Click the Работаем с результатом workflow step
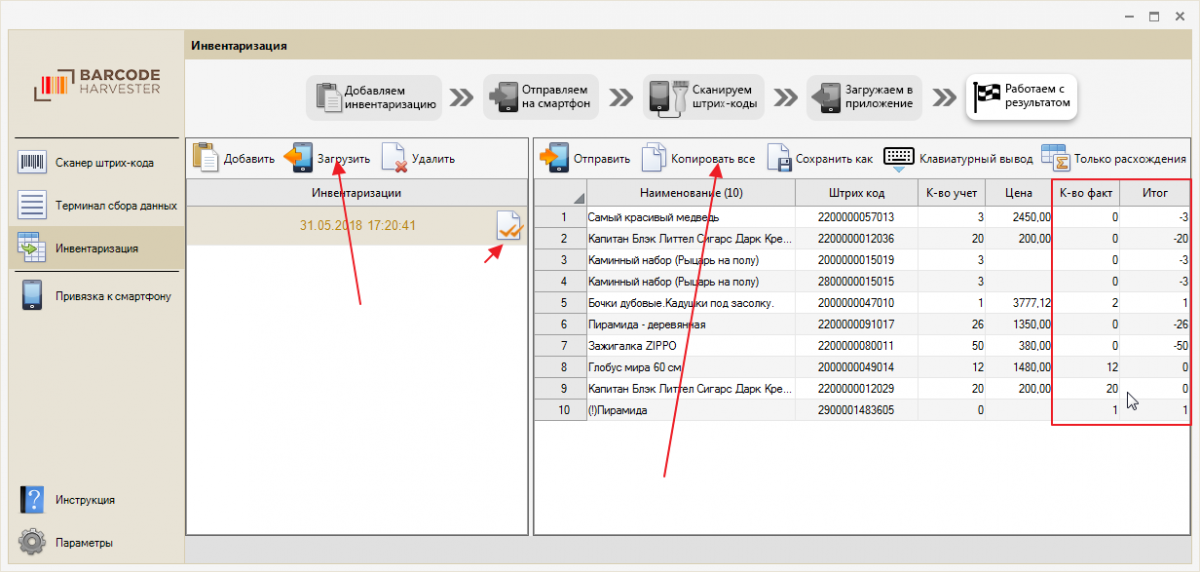This screenshot has height=572, width=1200. (1020, 97)
